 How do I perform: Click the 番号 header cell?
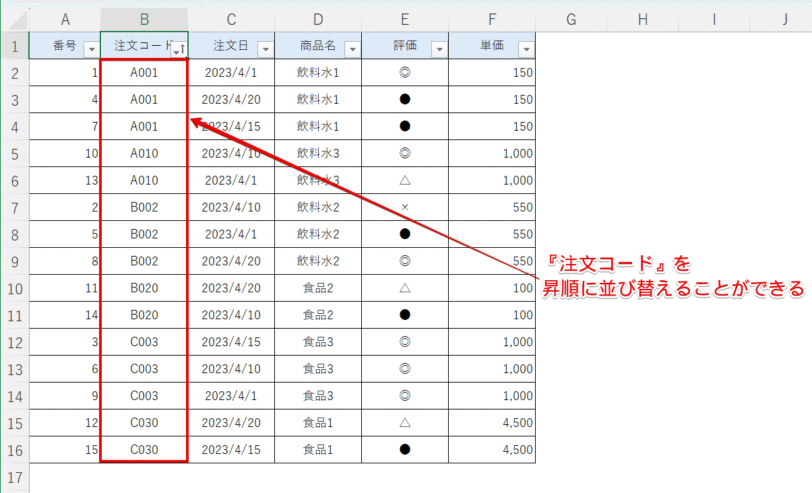[x=65, y=46]
